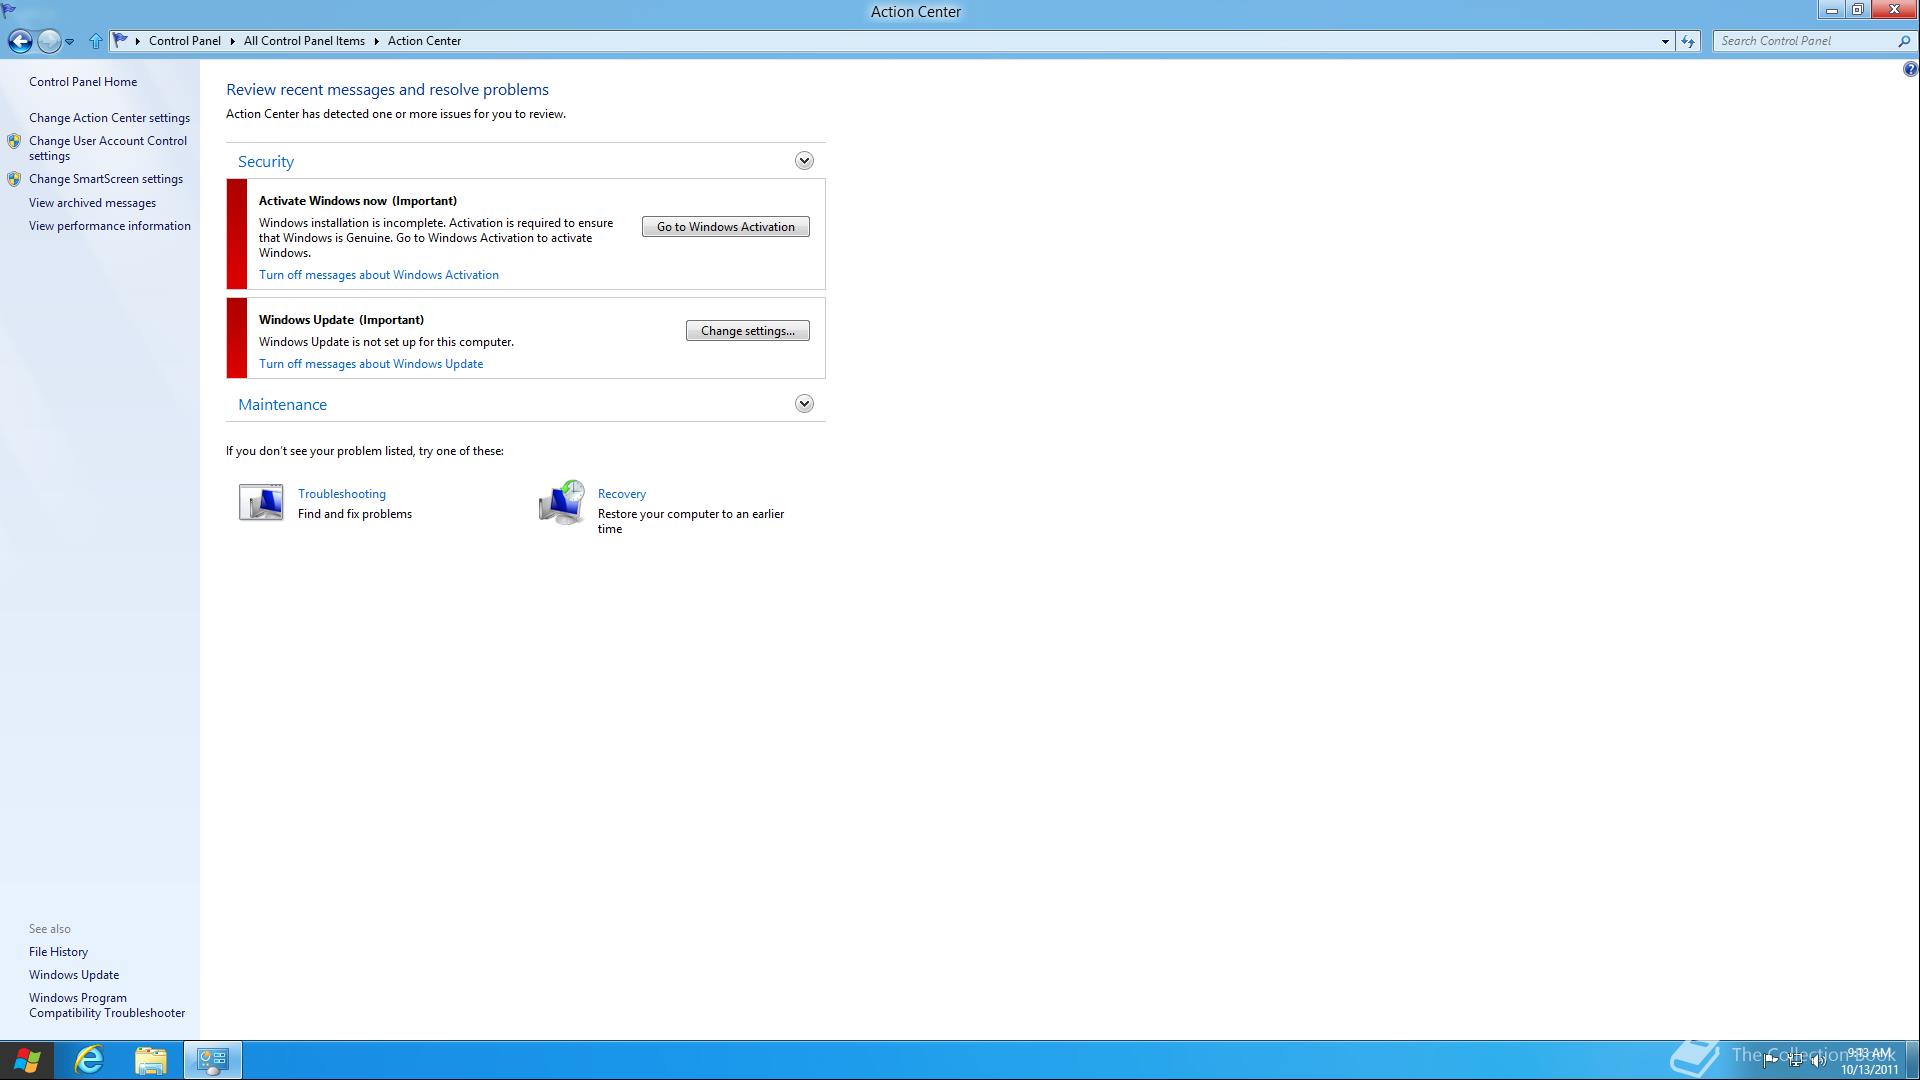
Task: Open the Recovery link
Action: [x=622, y=494]
